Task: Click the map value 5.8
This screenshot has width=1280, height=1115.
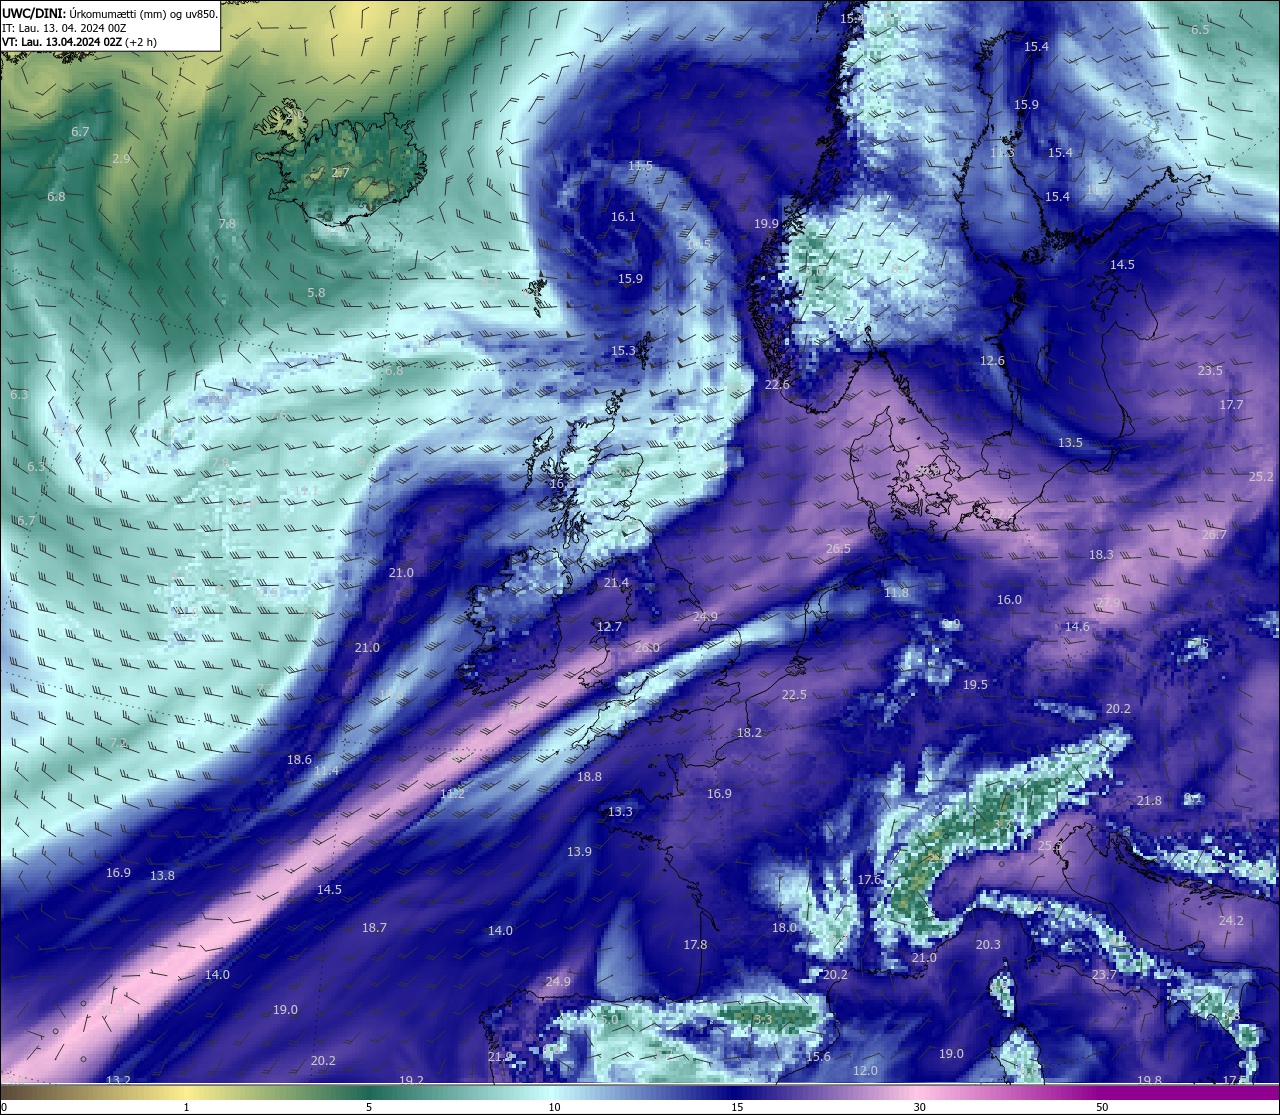Action: coord(316,293)
